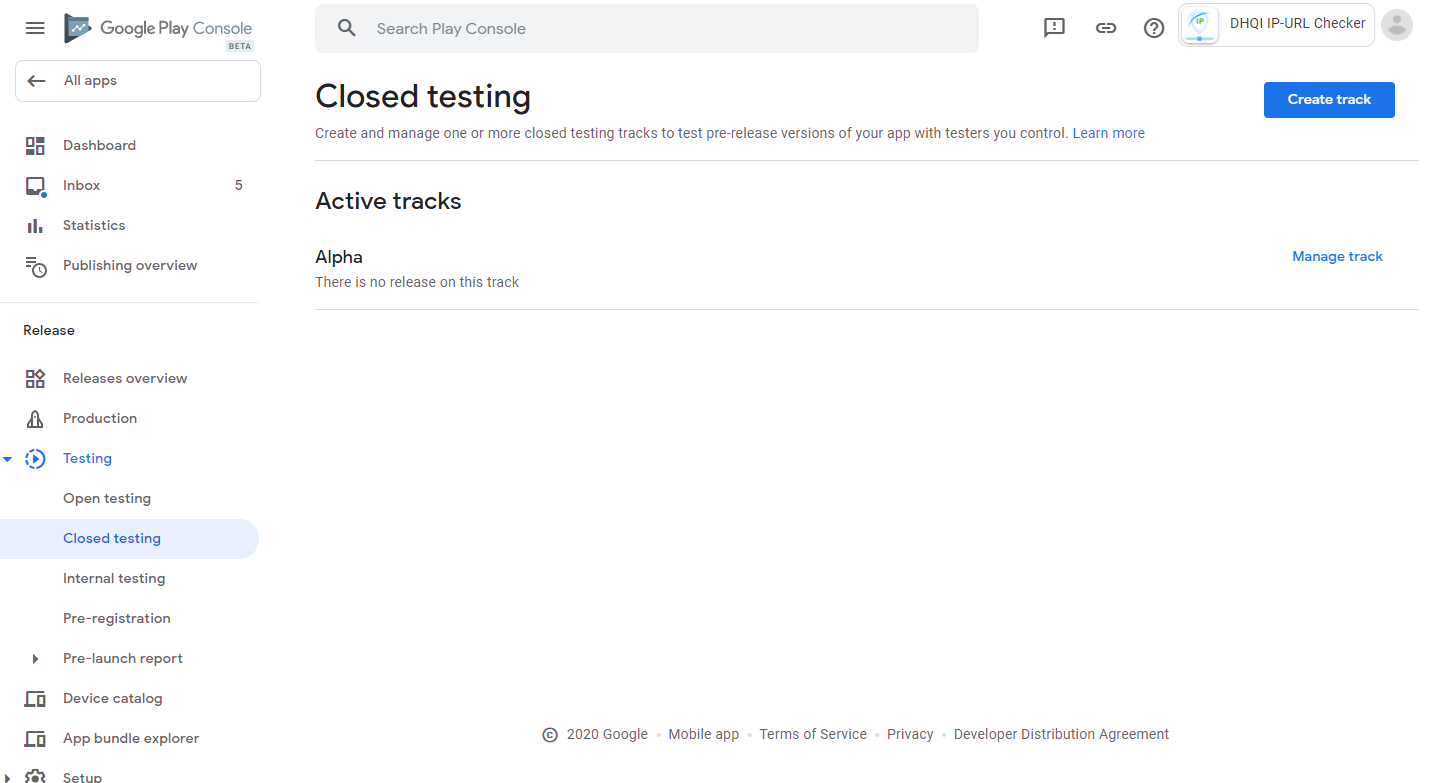Select Internal testing in sidebar

[114, 579]
